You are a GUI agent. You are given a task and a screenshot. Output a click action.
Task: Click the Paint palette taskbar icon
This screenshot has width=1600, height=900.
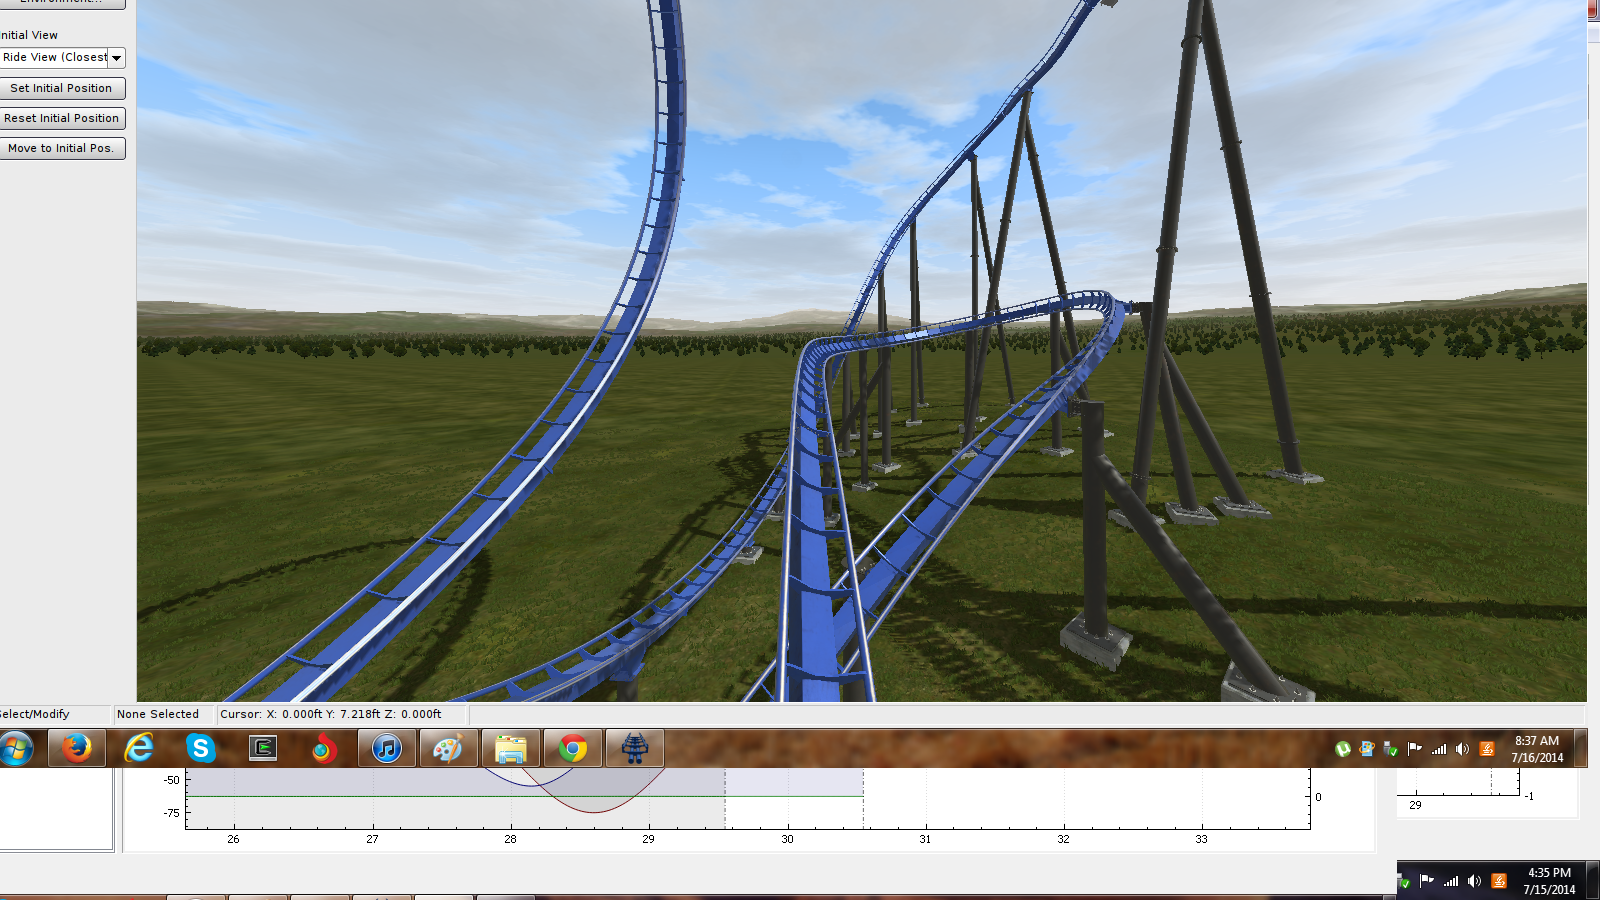coord(449,748)
